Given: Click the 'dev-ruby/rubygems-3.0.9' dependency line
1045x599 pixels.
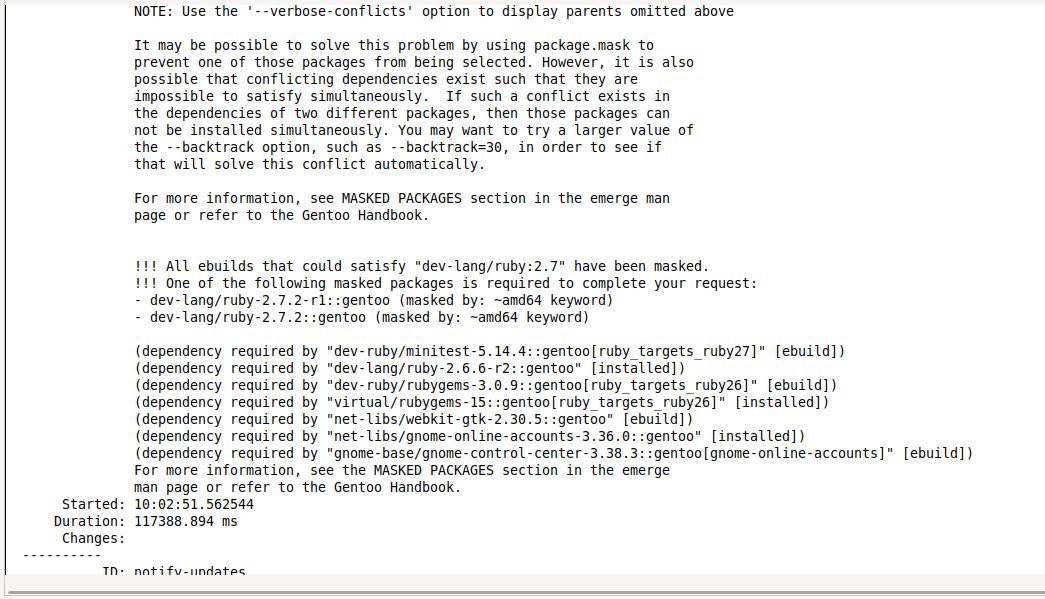Looking at the screenshot, I should [x=485, y=386].
